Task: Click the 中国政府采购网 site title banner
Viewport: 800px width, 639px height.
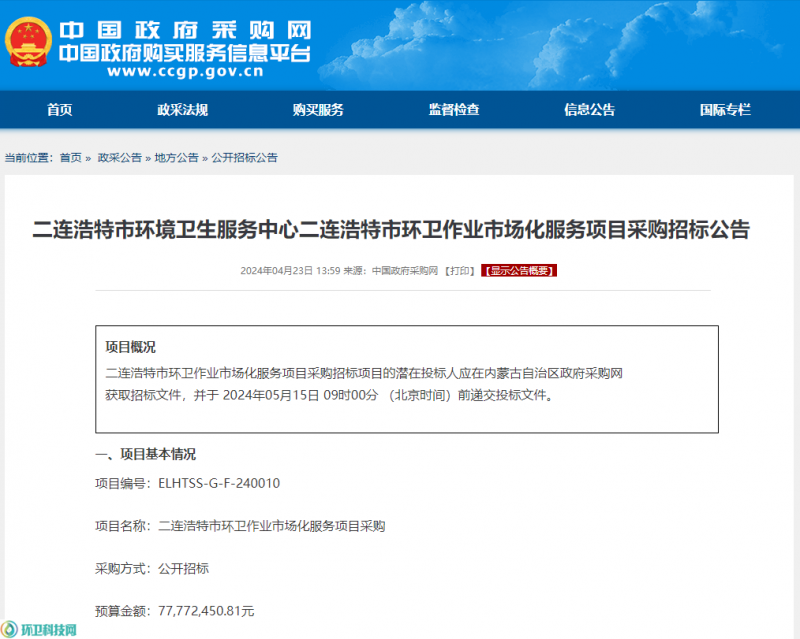Action: pyautogui.click(x=185, y=31)
